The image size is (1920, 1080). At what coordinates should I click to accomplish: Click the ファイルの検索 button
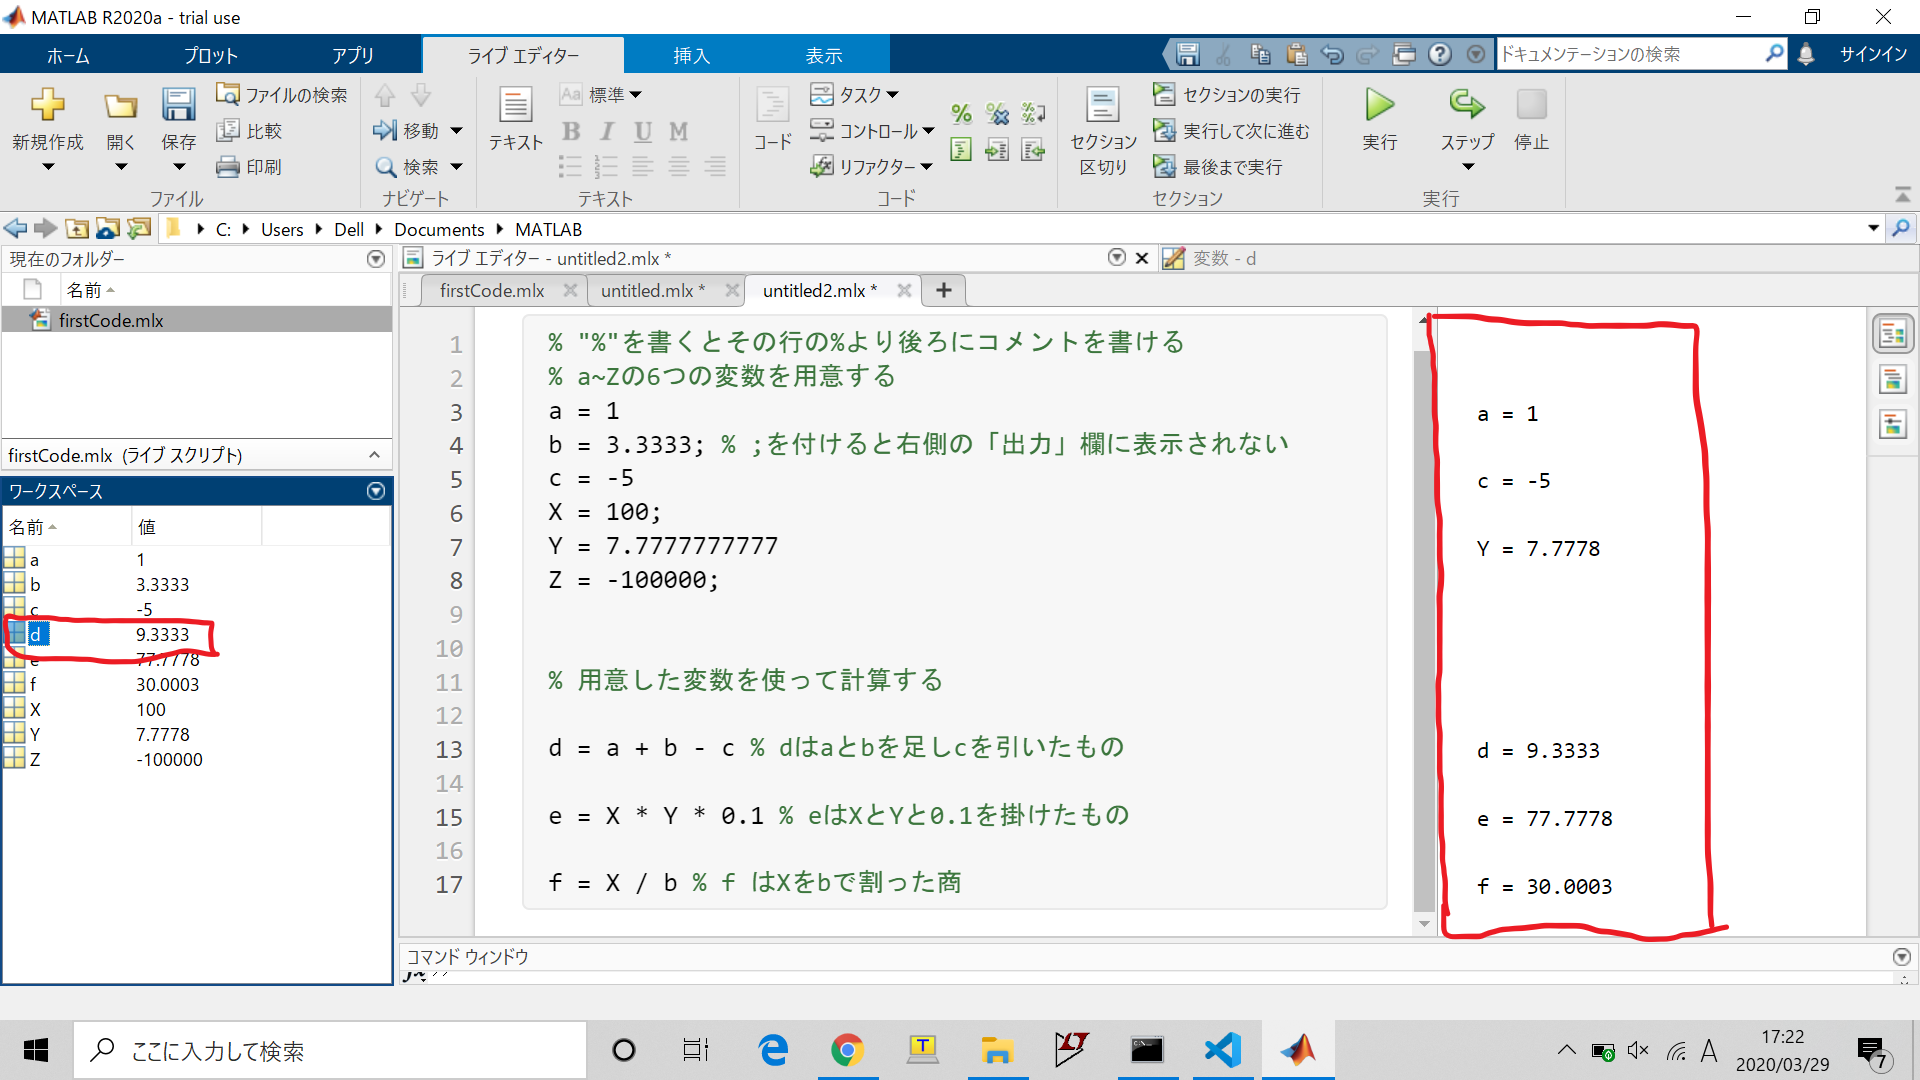pyautogui.click(x=282, y=95)
